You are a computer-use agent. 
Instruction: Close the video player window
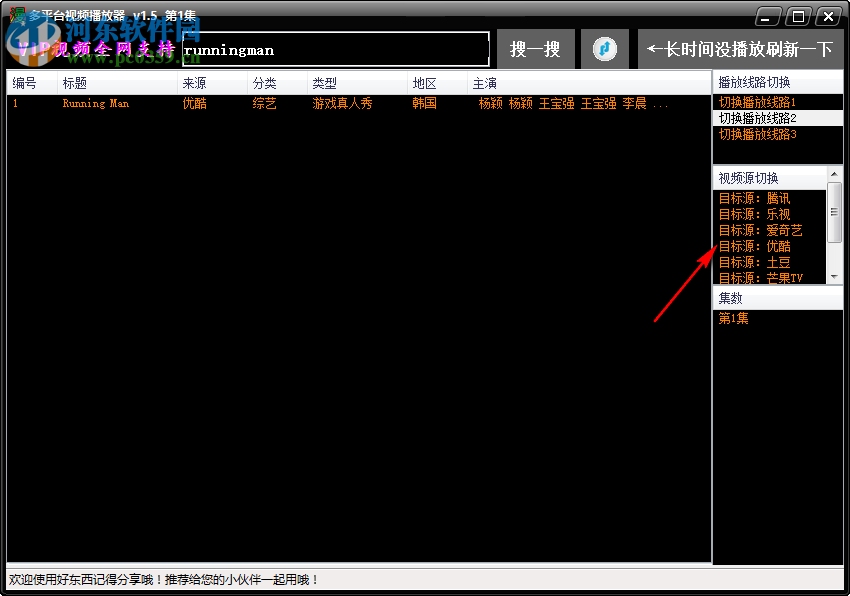pyautogui.click(x=829, y=17)
